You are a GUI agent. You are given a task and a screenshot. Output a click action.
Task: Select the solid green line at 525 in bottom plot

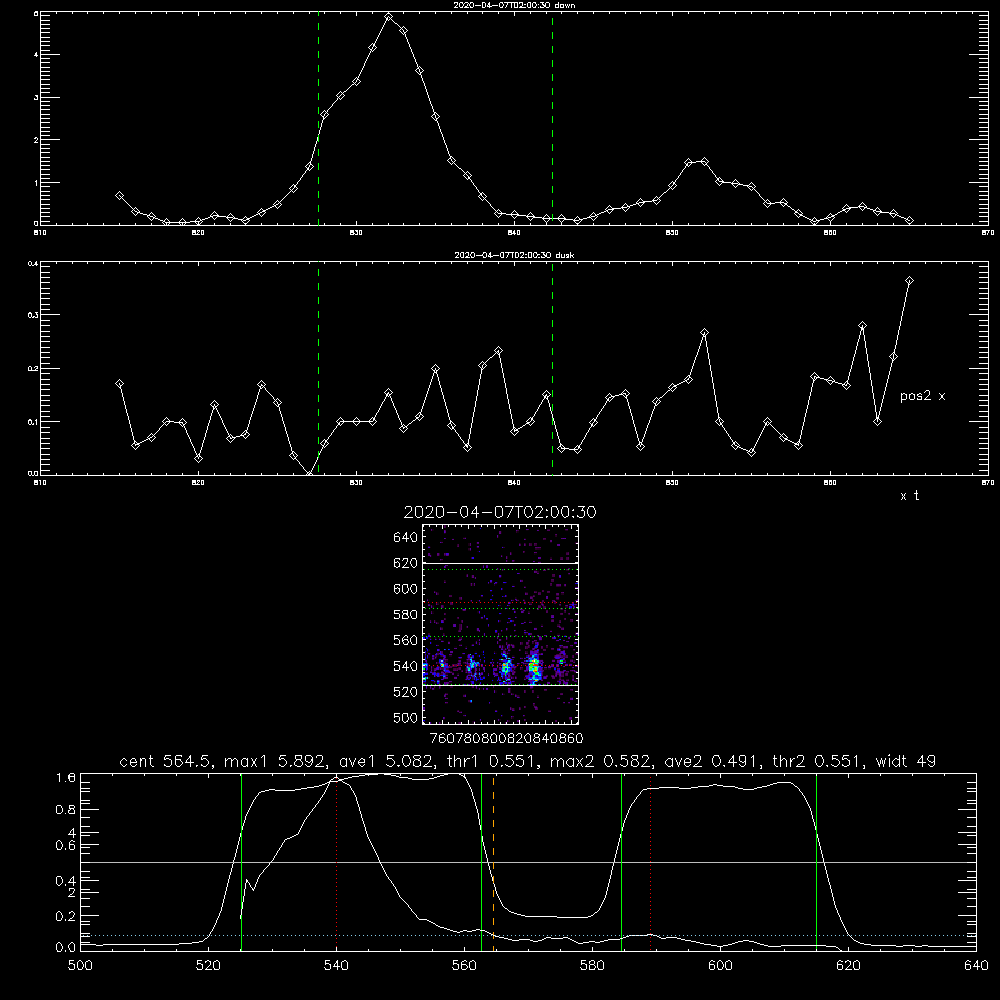(x=241, y=862)
